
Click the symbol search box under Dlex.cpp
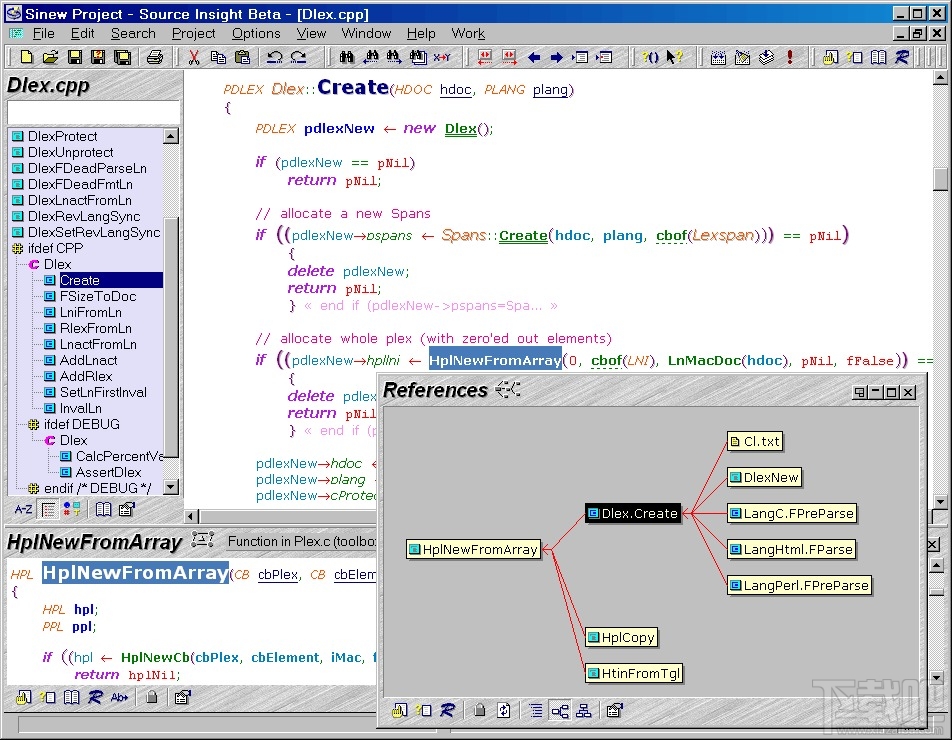click(93, 112)
